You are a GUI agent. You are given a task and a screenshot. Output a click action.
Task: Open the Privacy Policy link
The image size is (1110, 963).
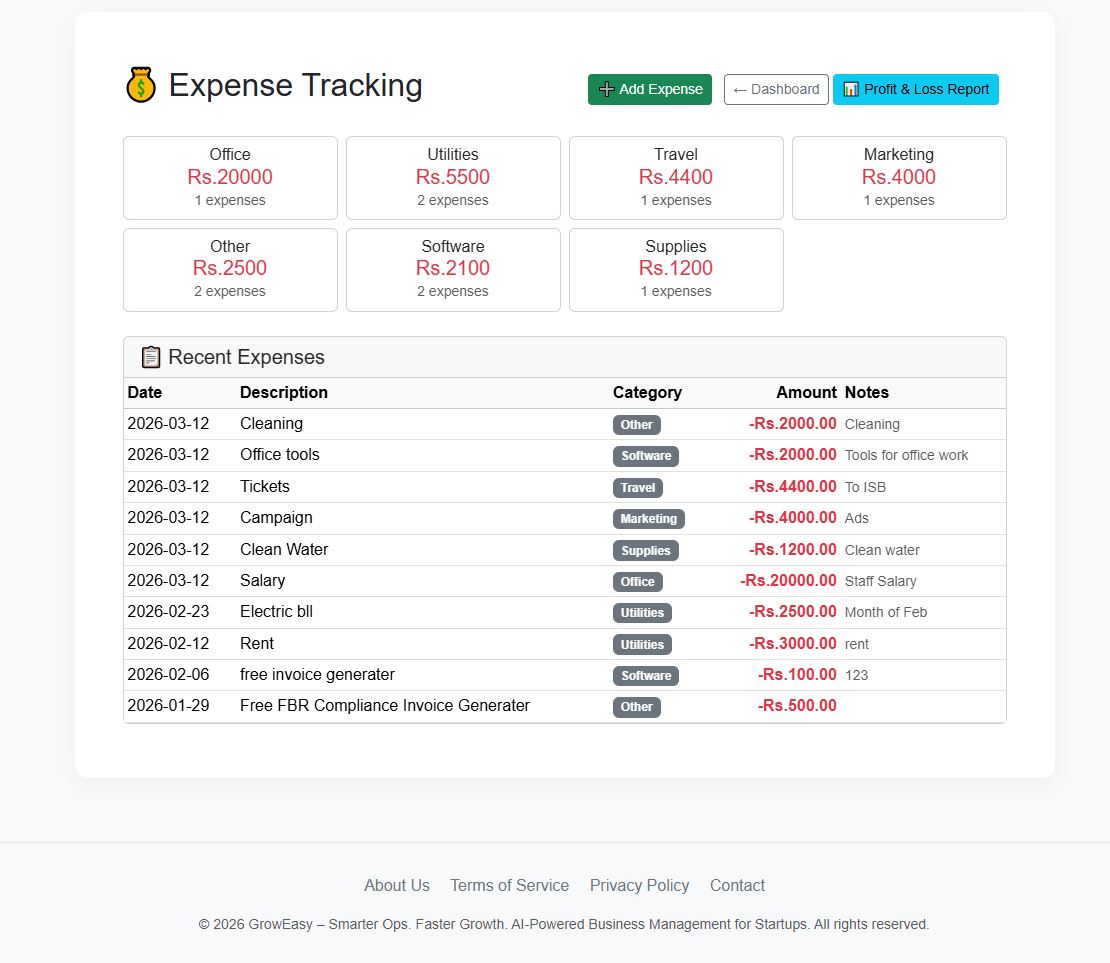pos(639,885)
